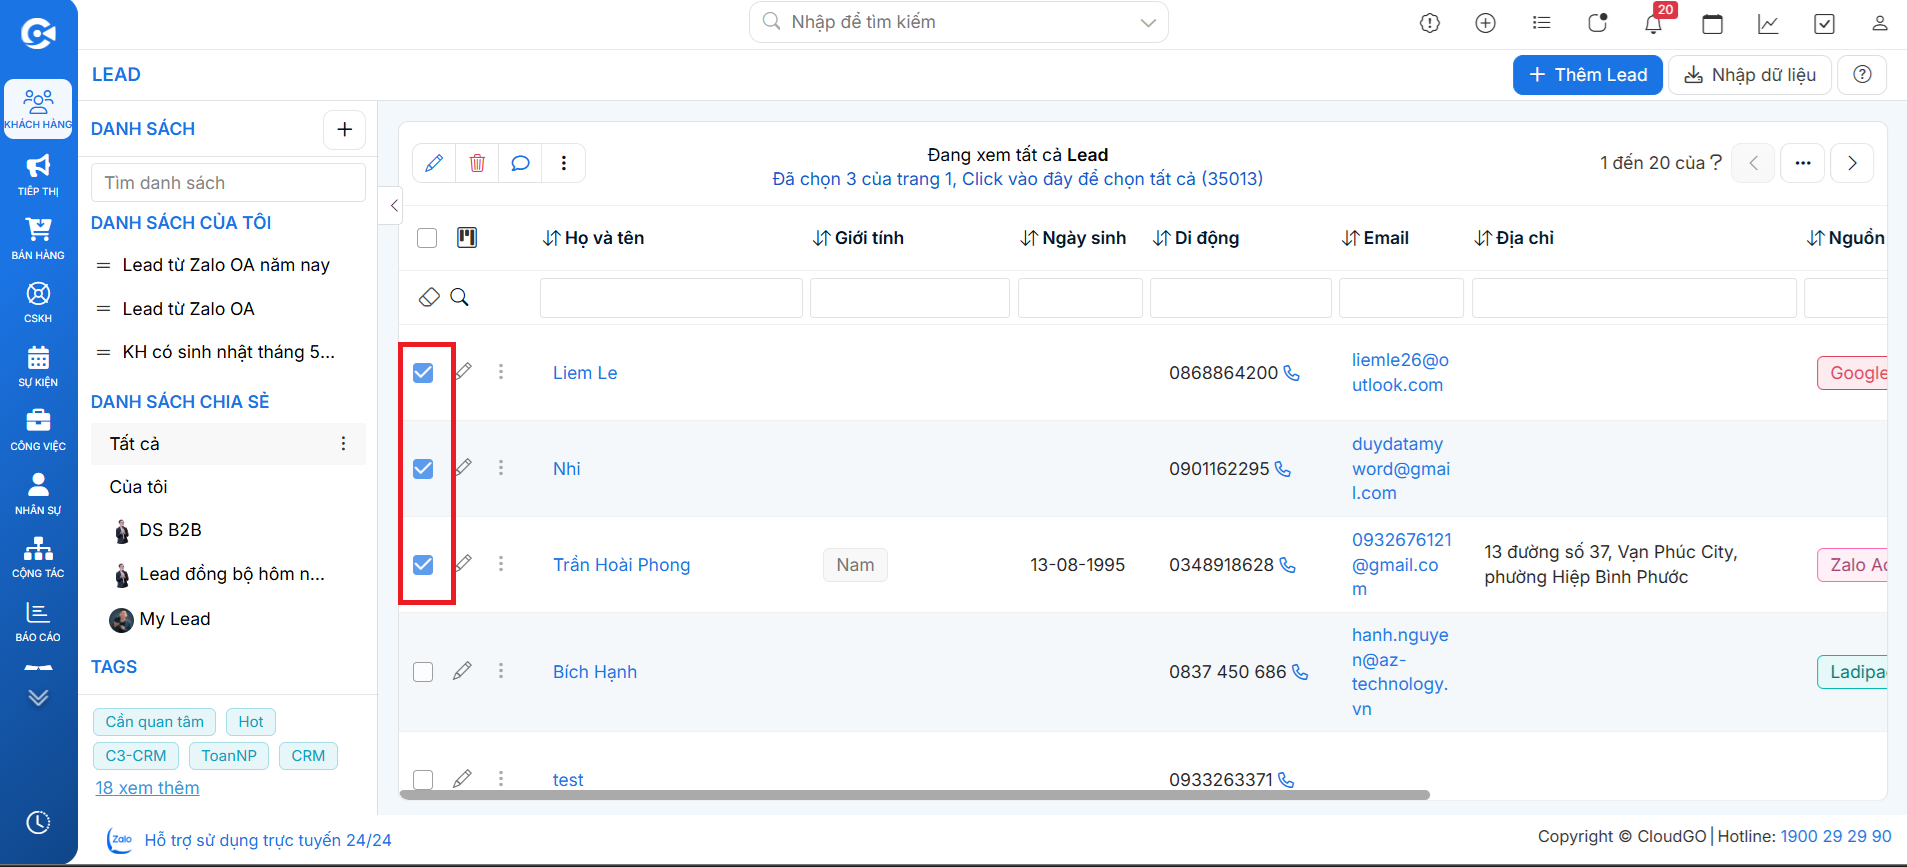Open the tasks checkmark icon in top bar
1907x867 pixels.
(x=1824, y=23)
